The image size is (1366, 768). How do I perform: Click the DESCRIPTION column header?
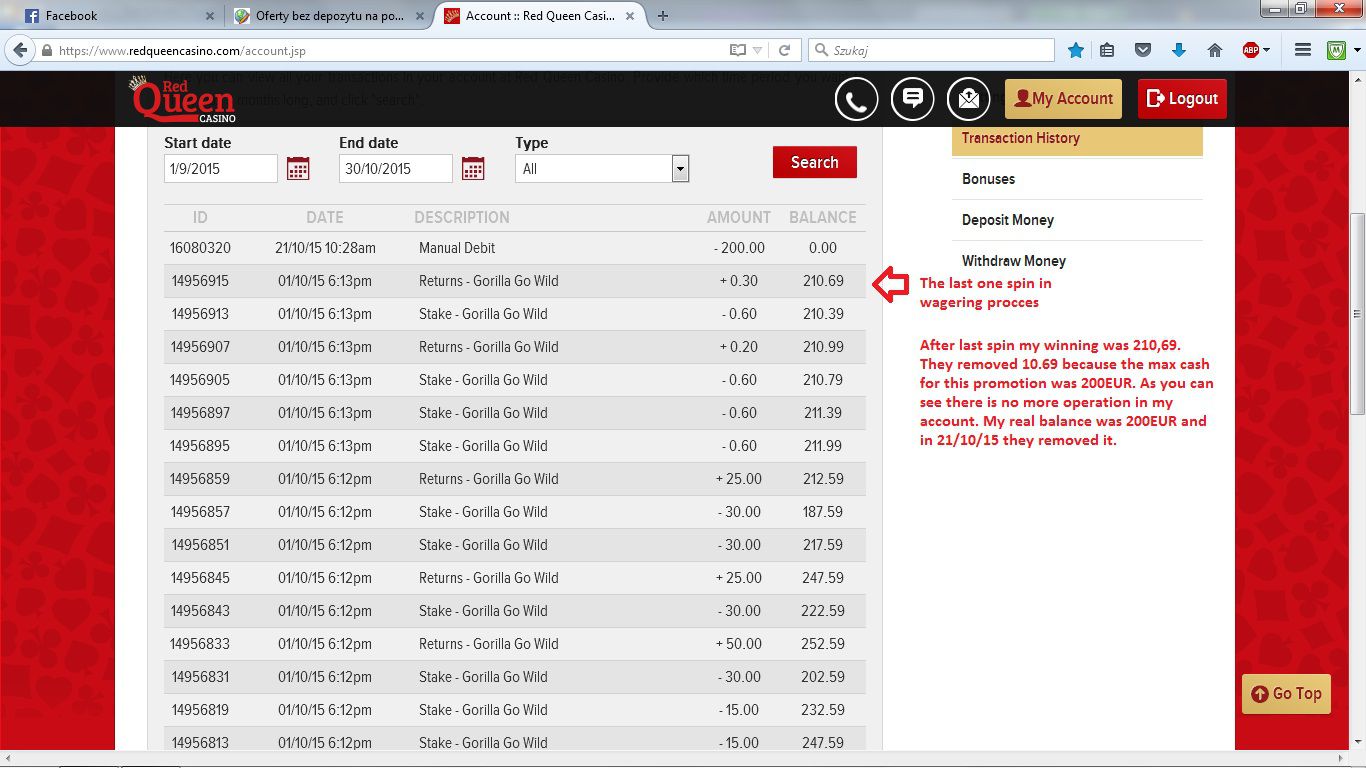(462, 217)
